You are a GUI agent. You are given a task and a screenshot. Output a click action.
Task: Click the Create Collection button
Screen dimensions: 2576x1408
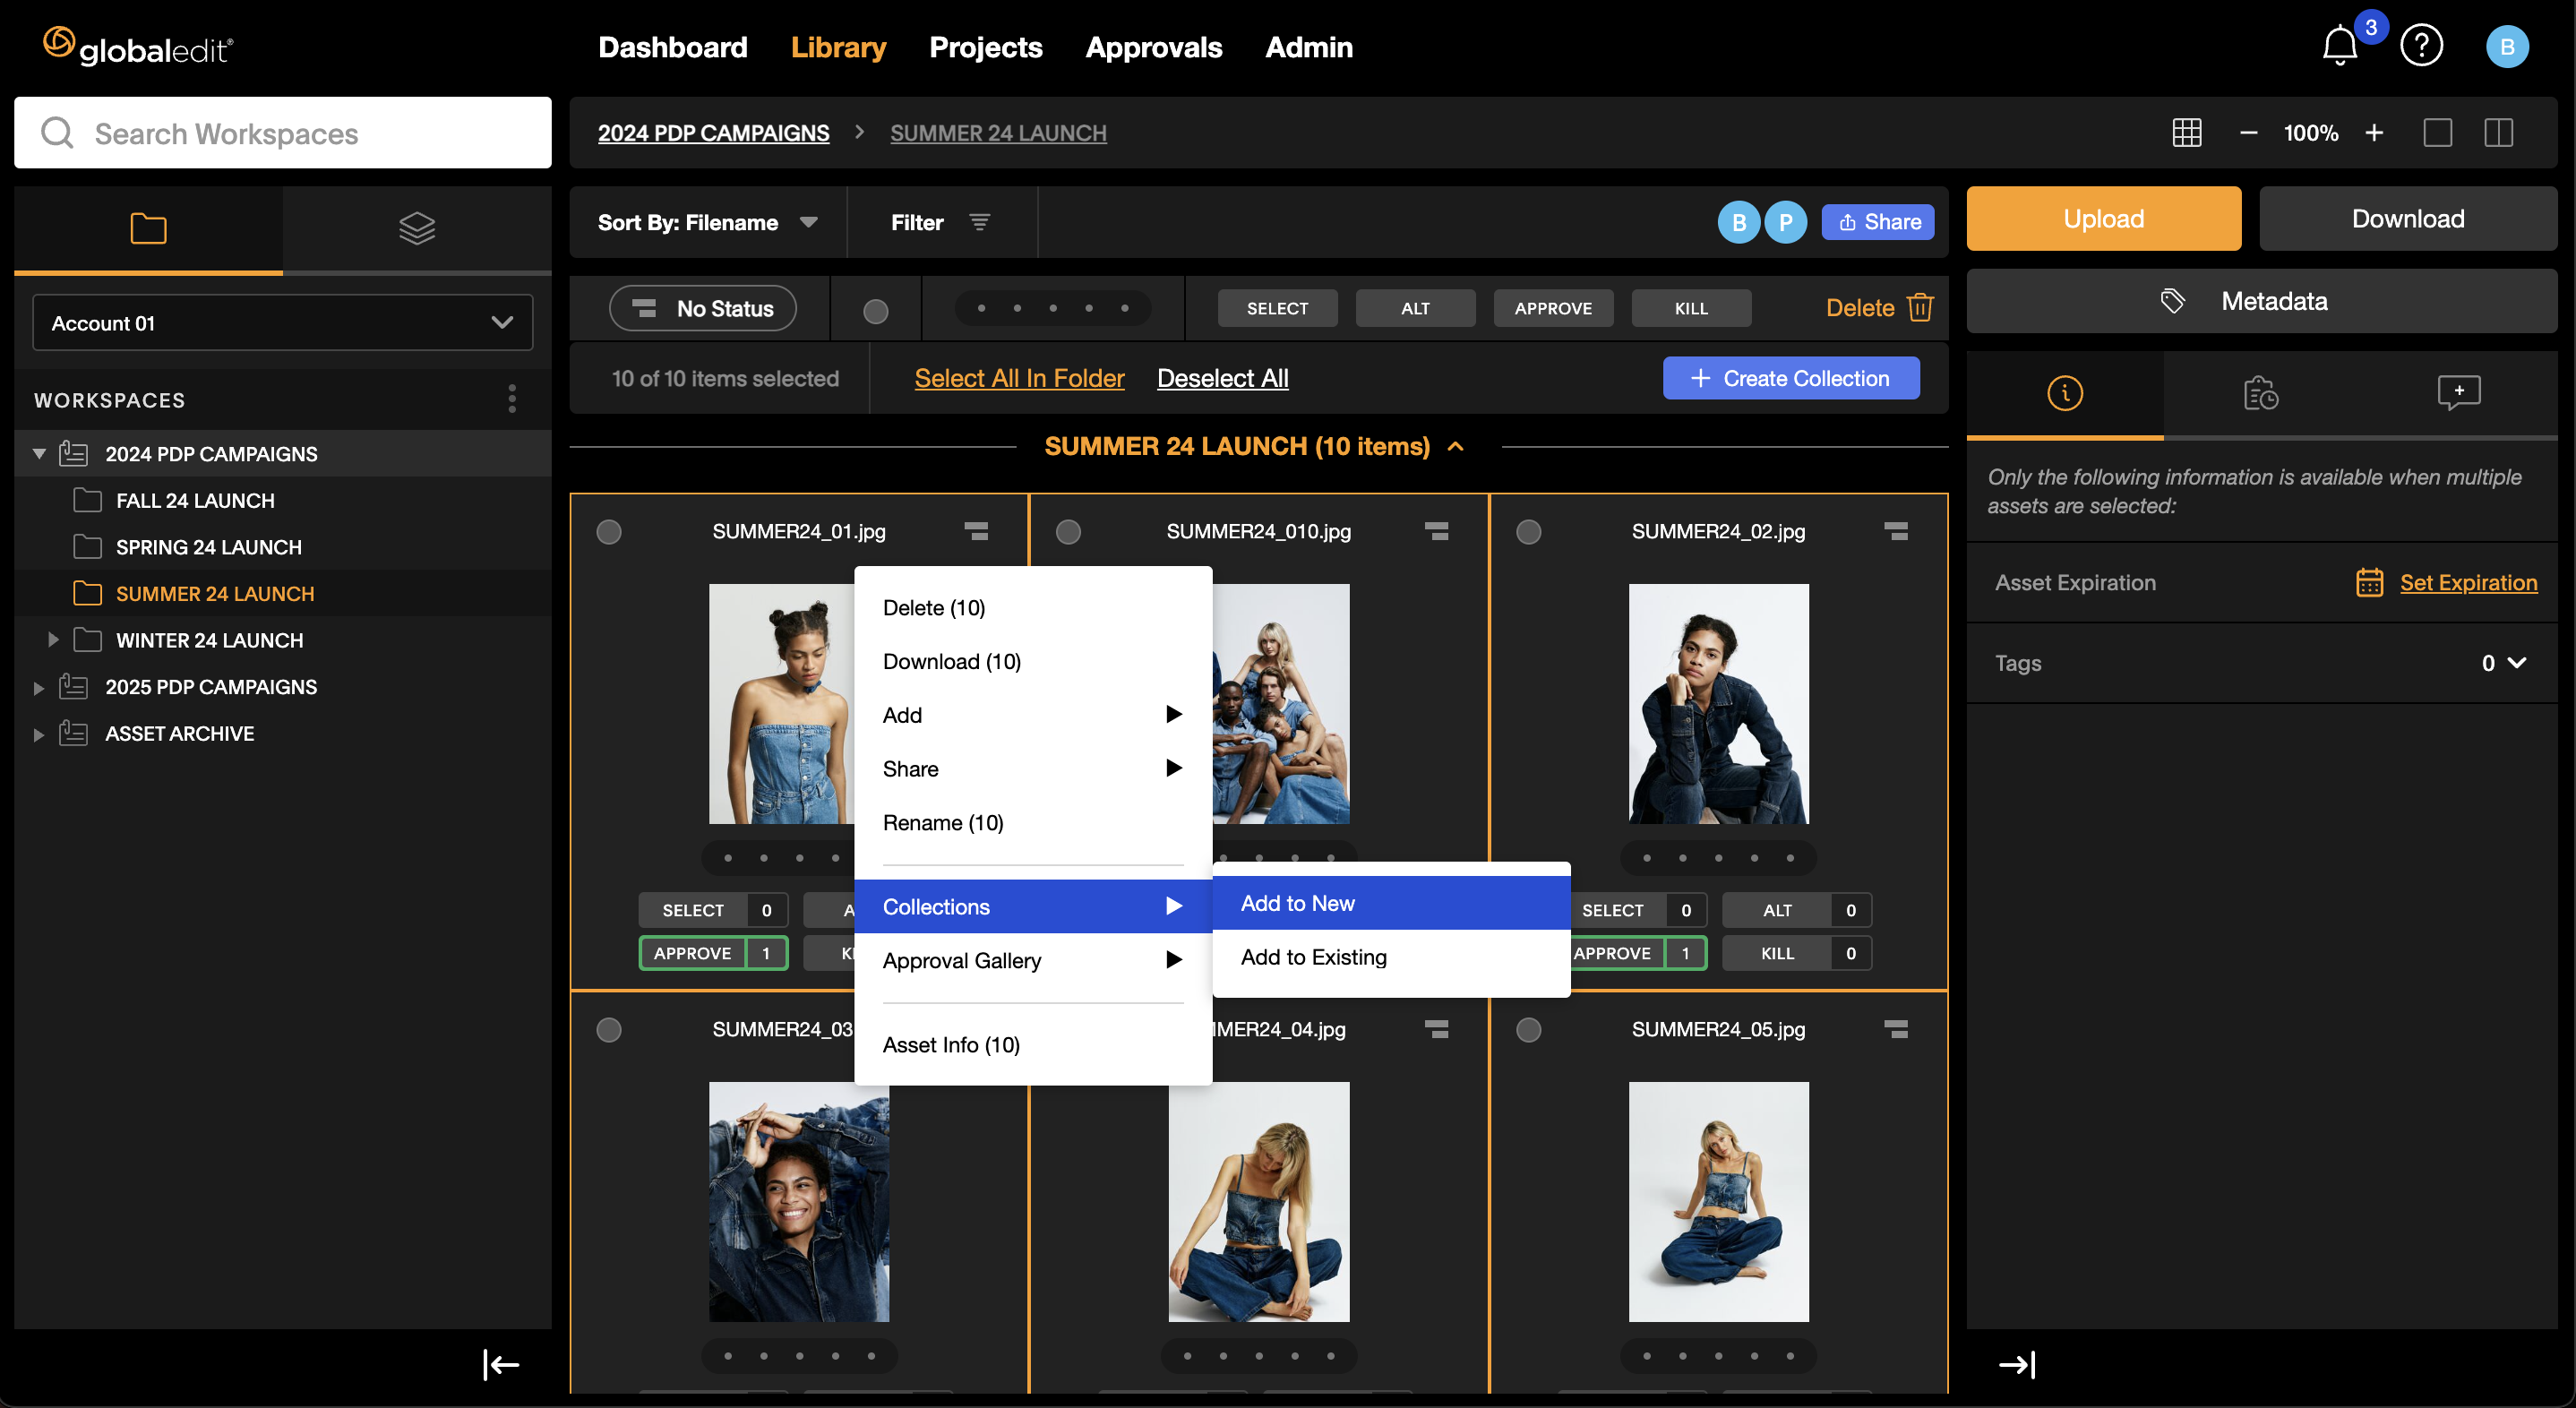(x=1790, y=378)
